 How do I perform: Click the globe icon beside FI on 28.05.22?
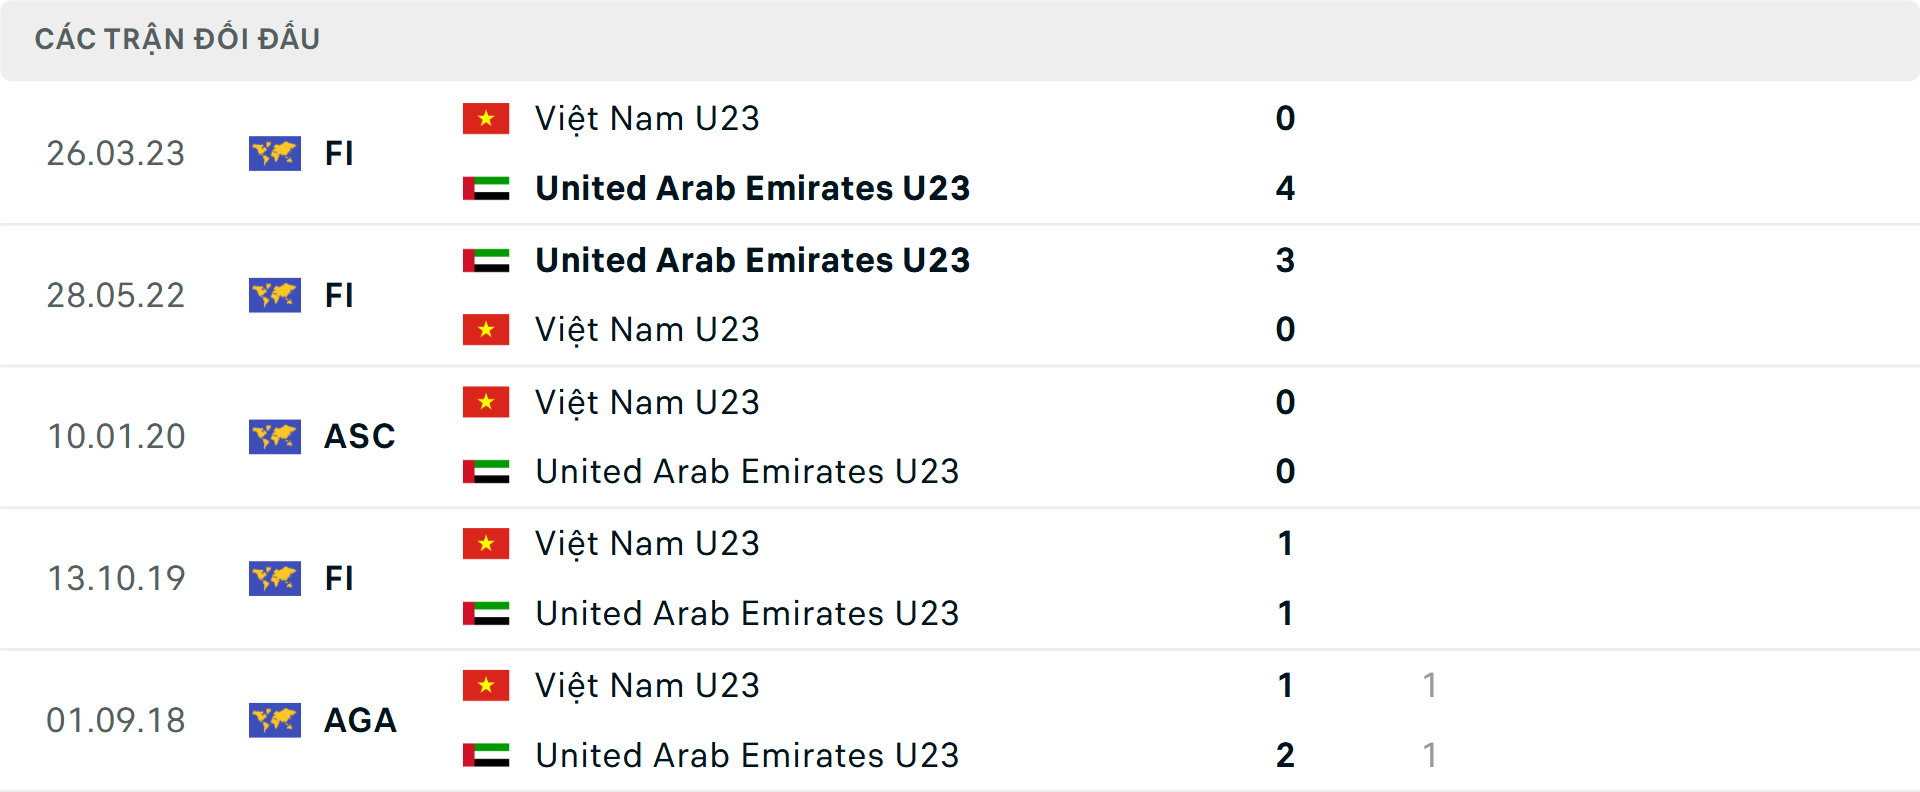(x=275, y=295)
